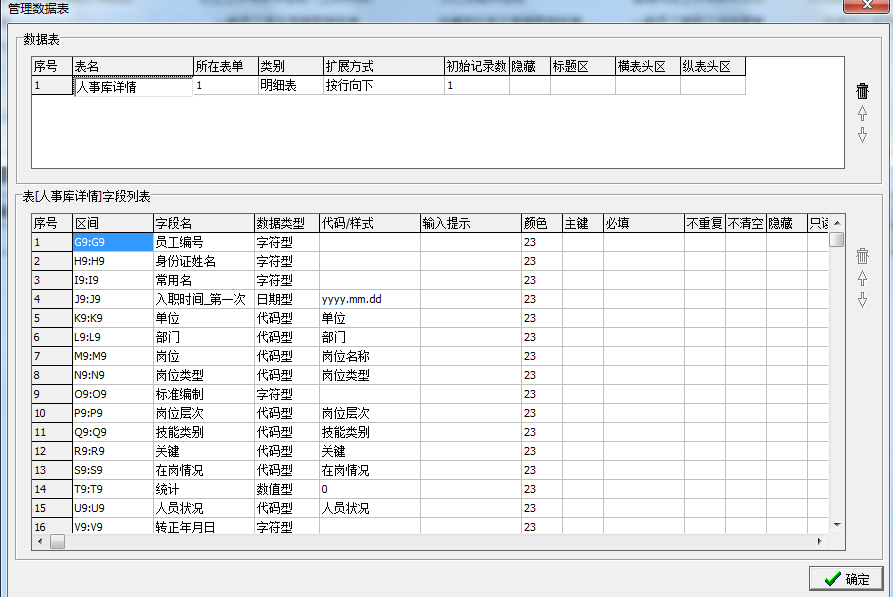Select the 入职时间_第一次 field name cell
The image size is (893, 597).
pyautogui.click(x=204, y=299)
